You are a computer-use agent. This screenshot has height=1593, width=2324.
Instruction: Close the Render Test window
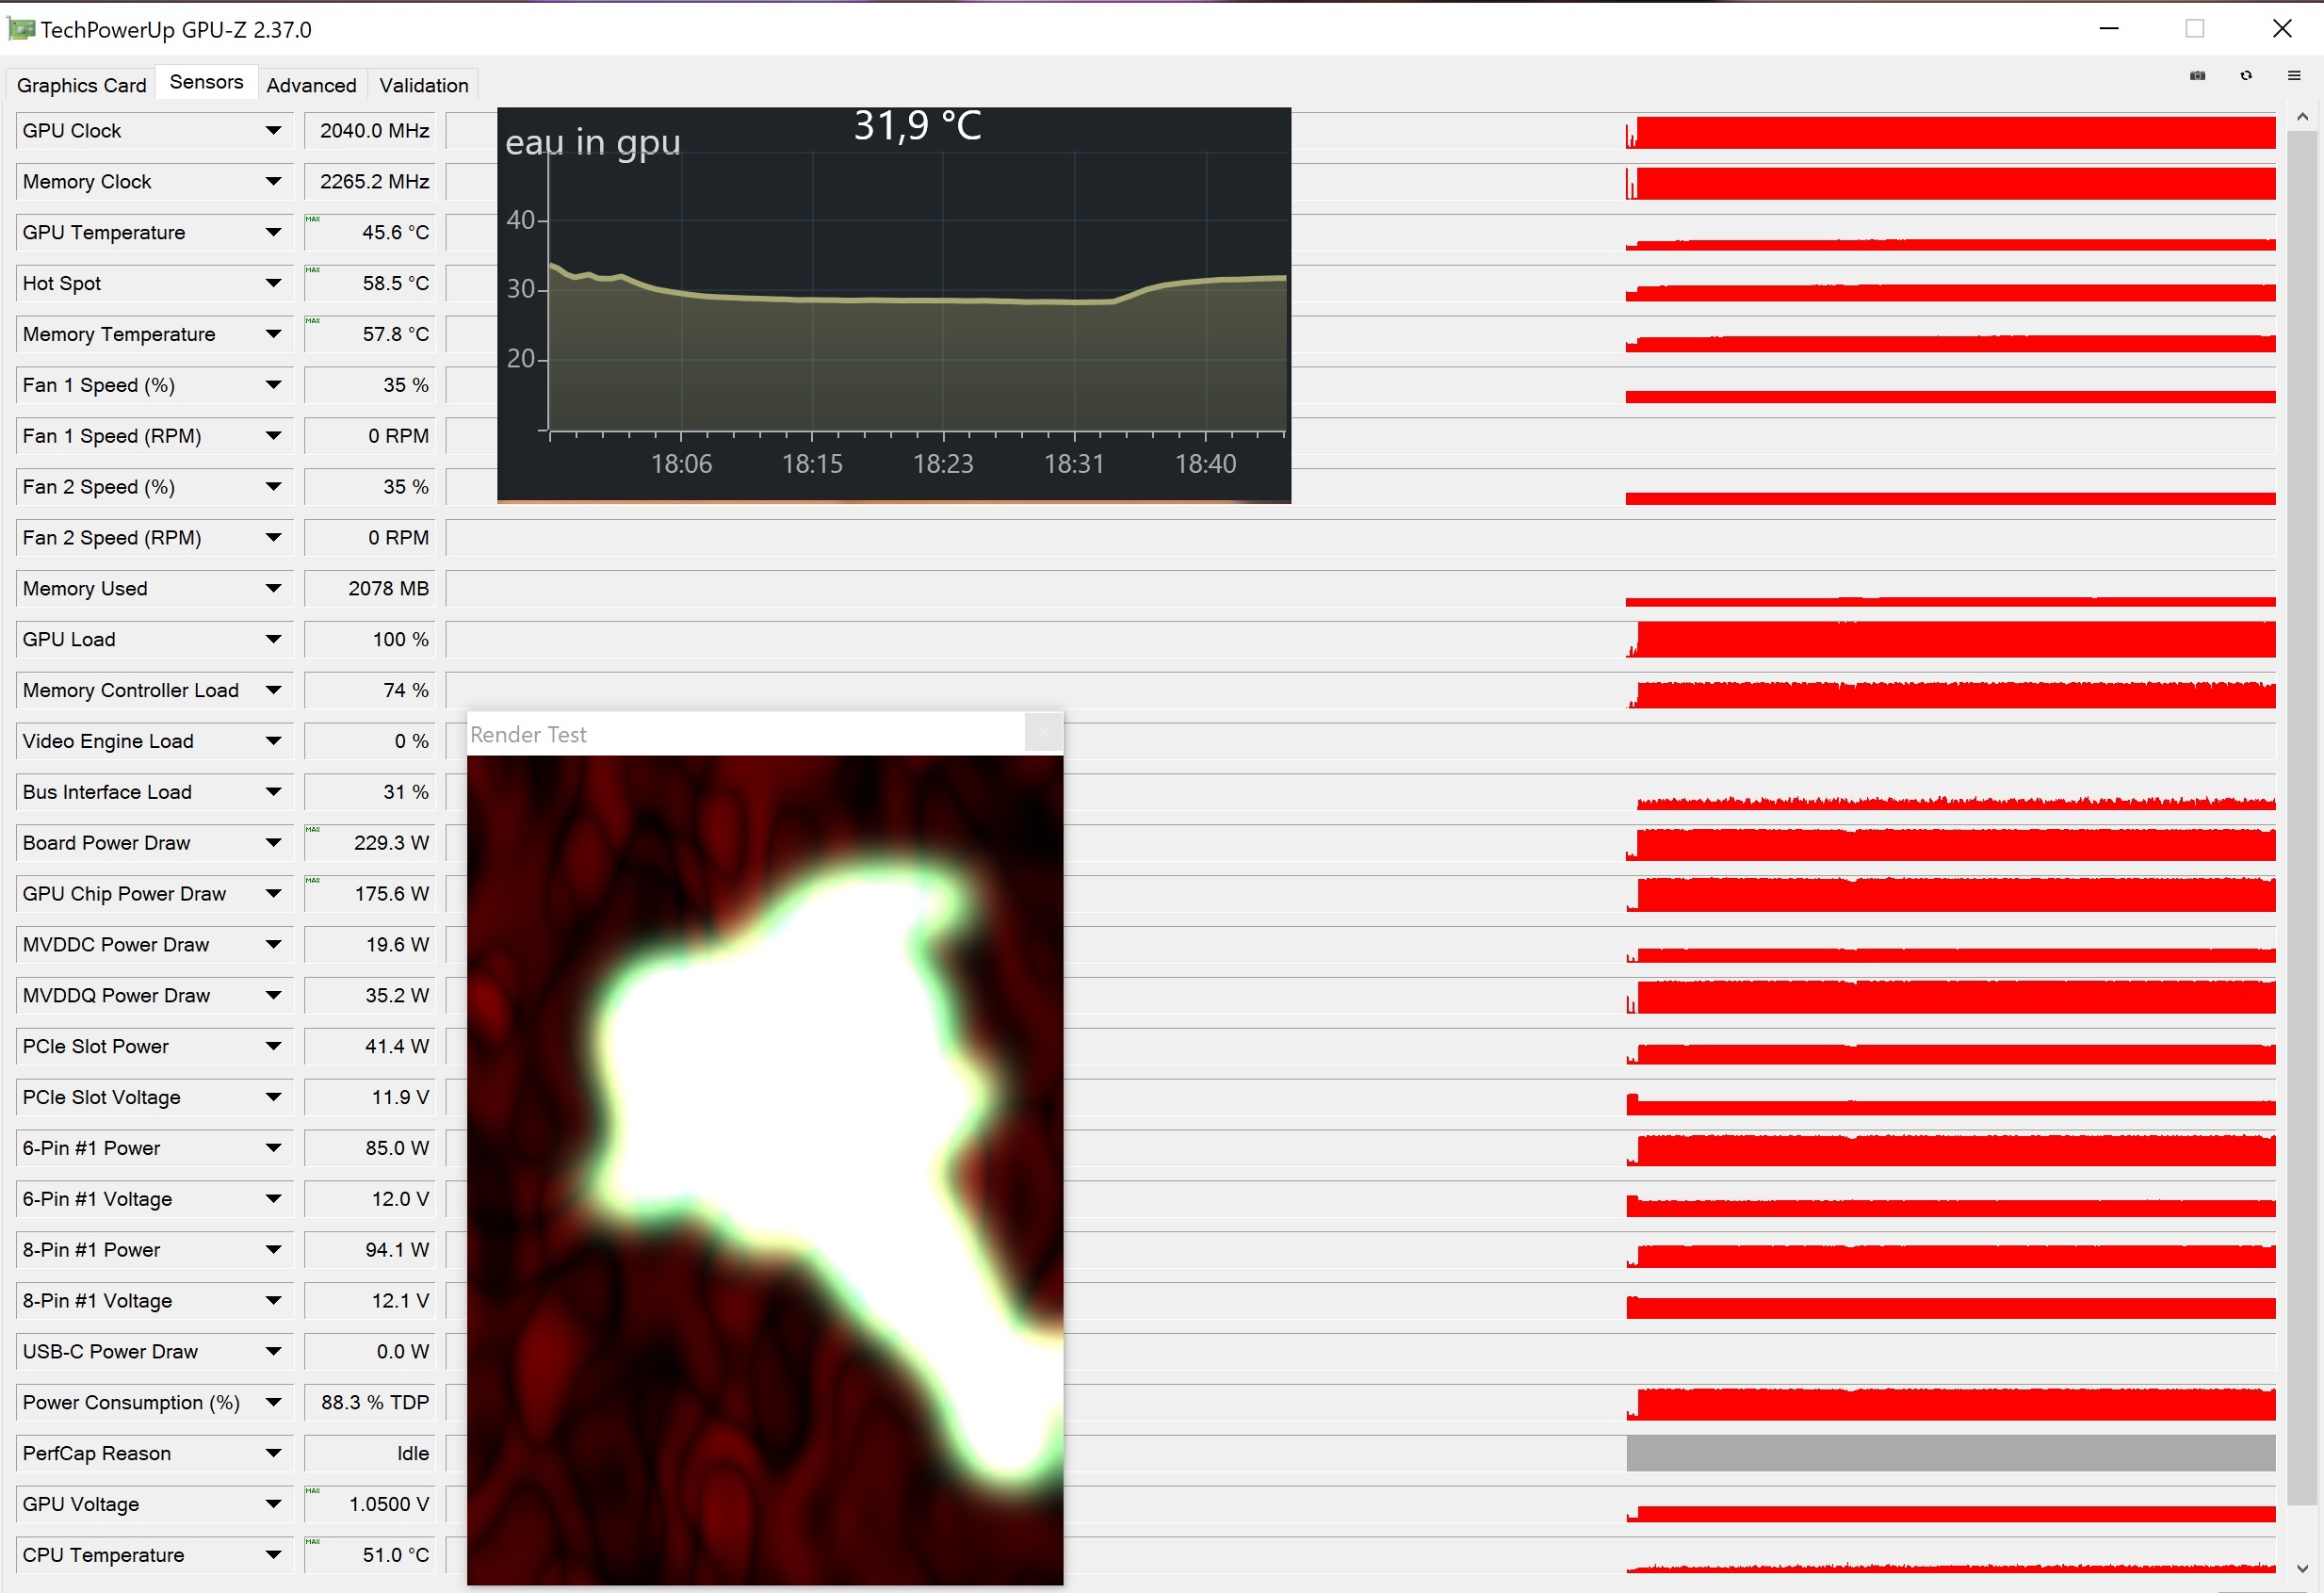pyautogui.click(x=1043, y=734)
